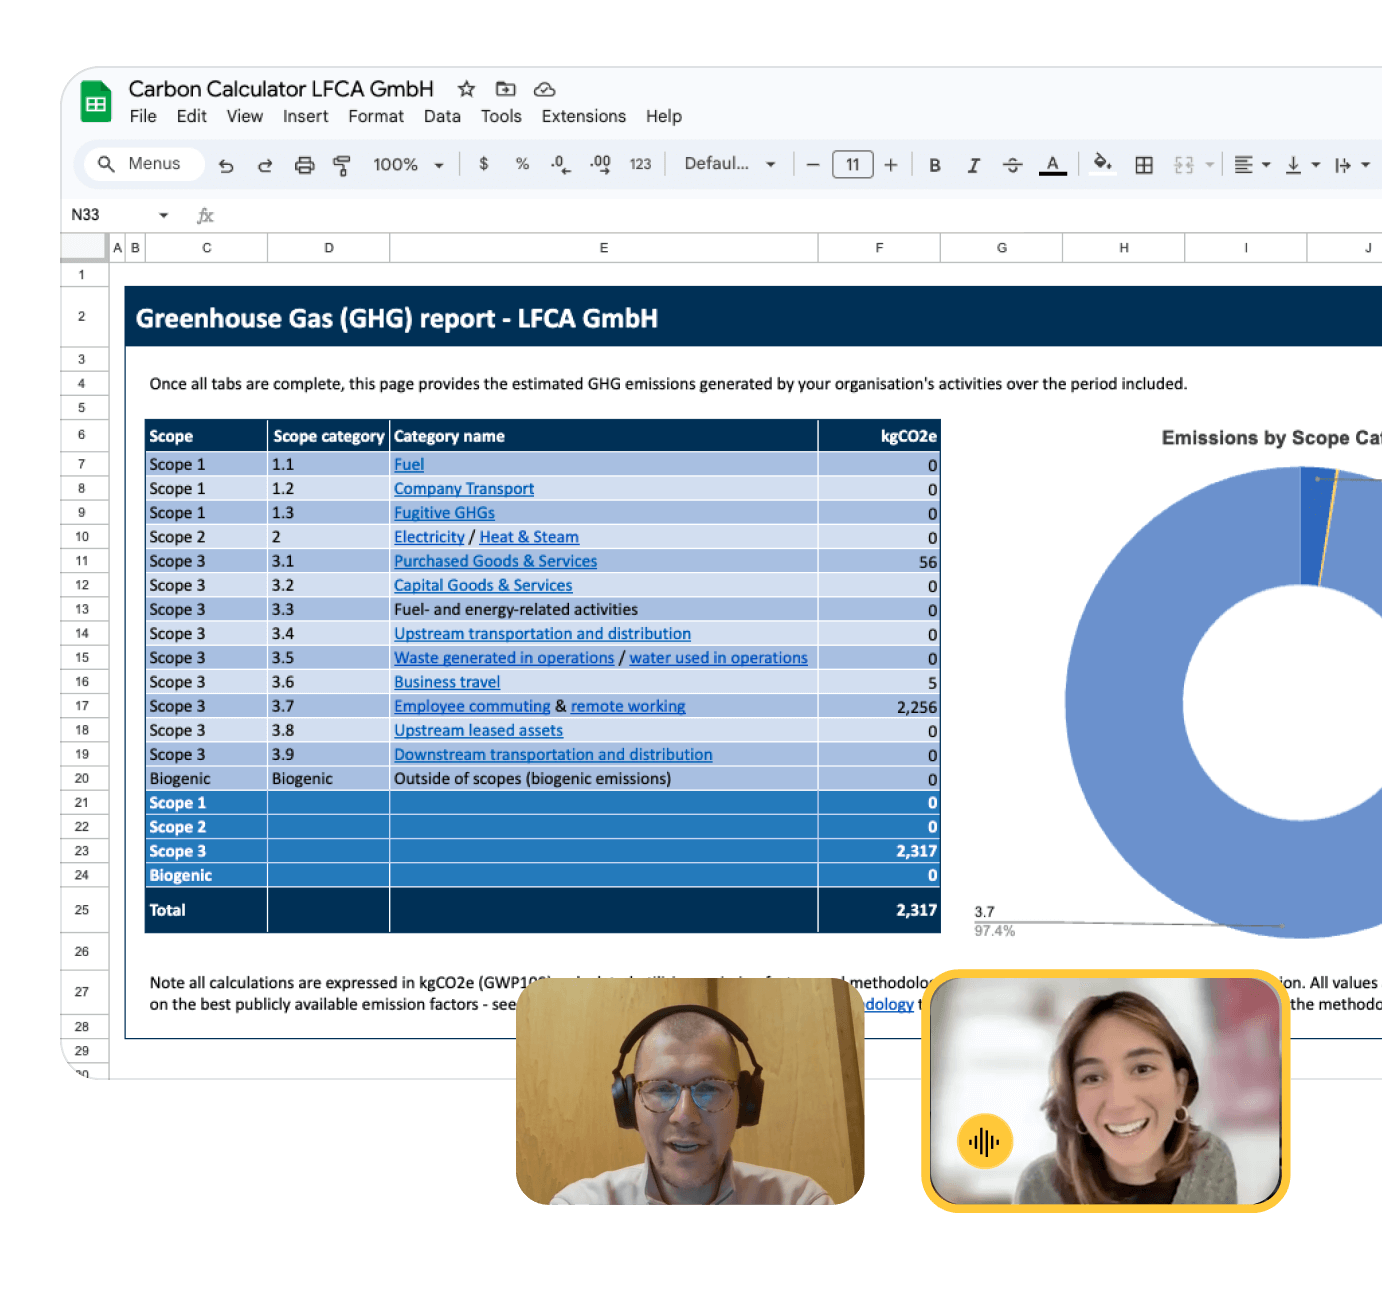Open Downstream transportation and distribution link

(553, 755)
